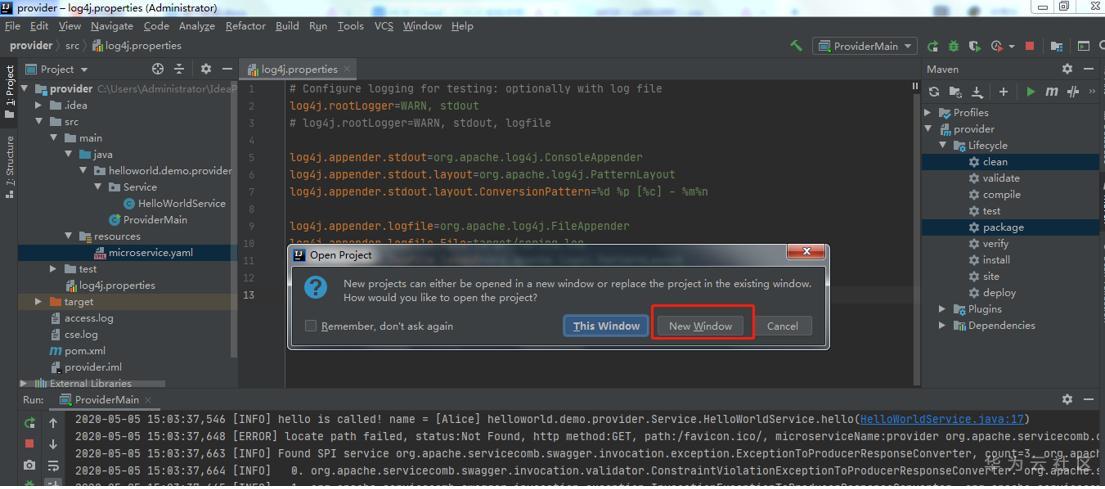Collapse the src folder

[41, 122]
